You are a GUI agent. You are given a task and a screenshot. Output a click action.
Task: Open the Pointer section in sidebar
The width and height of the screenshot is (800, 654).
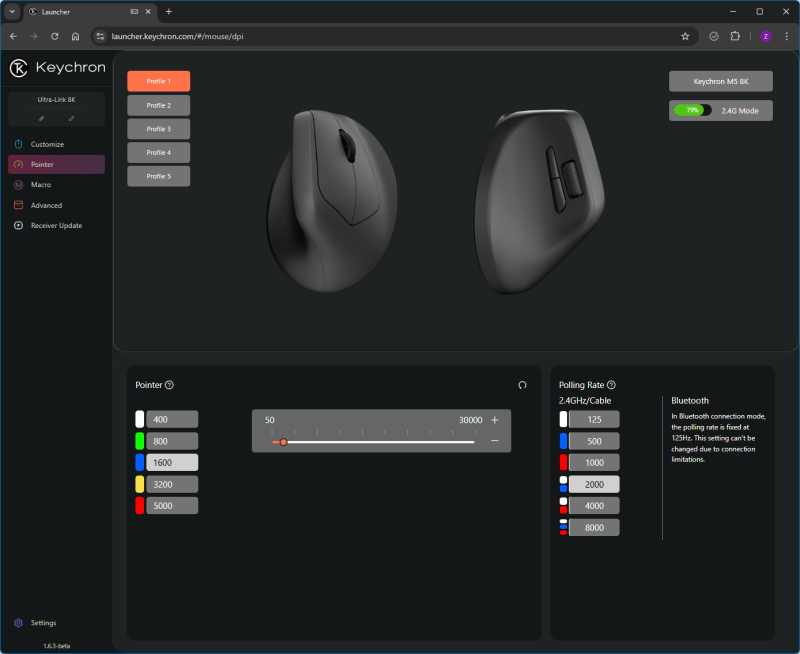coord(56,164)
